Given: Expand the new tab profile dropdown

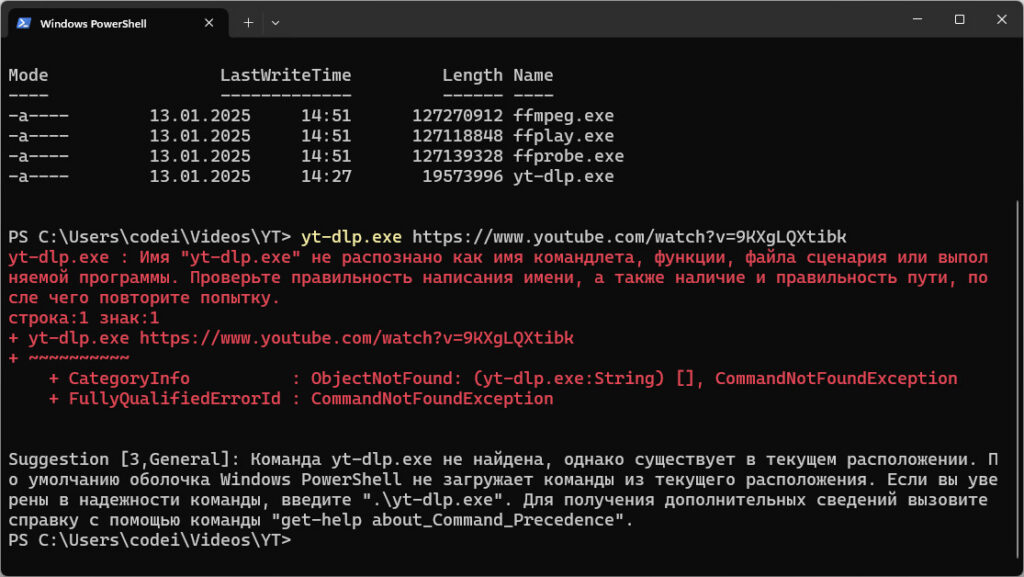Looking at the screenshot, I should point(276,22).
